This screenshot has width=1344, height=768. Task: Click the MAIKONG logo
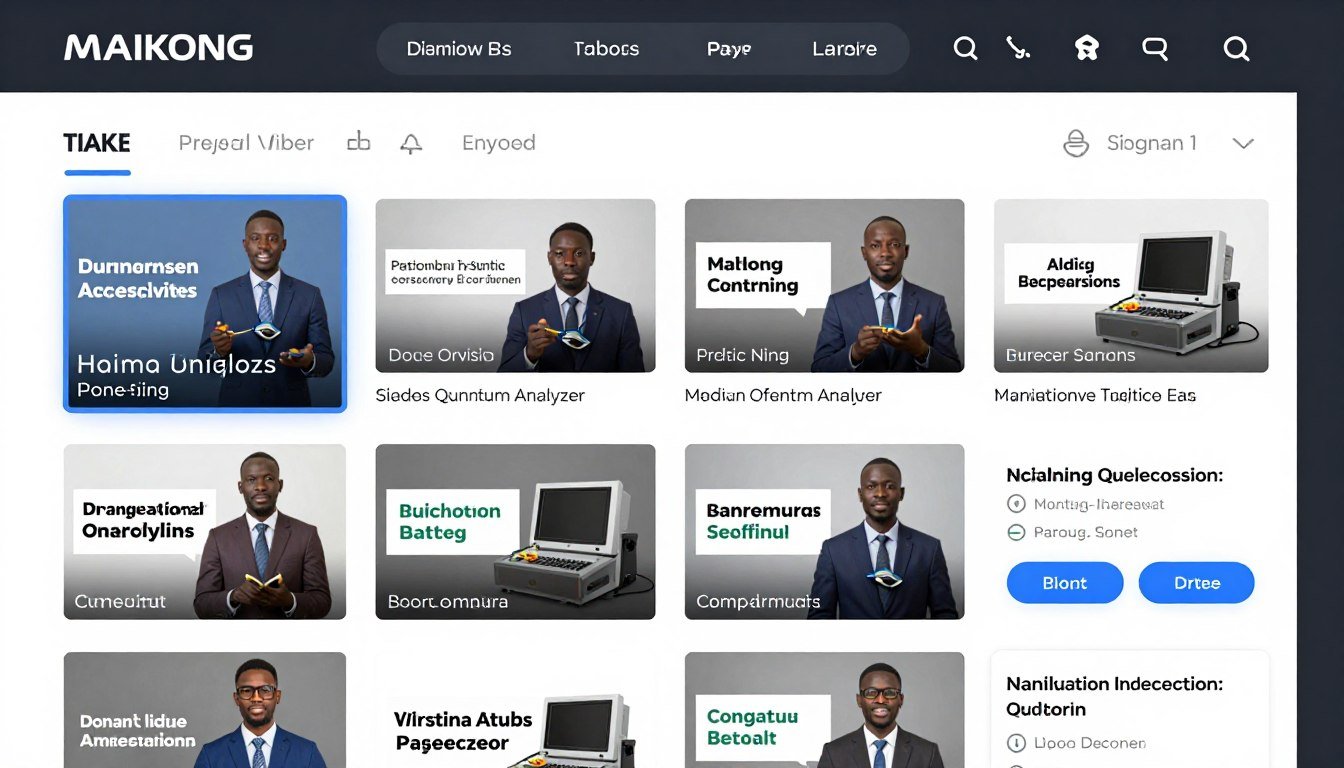[x=158, y=47]
